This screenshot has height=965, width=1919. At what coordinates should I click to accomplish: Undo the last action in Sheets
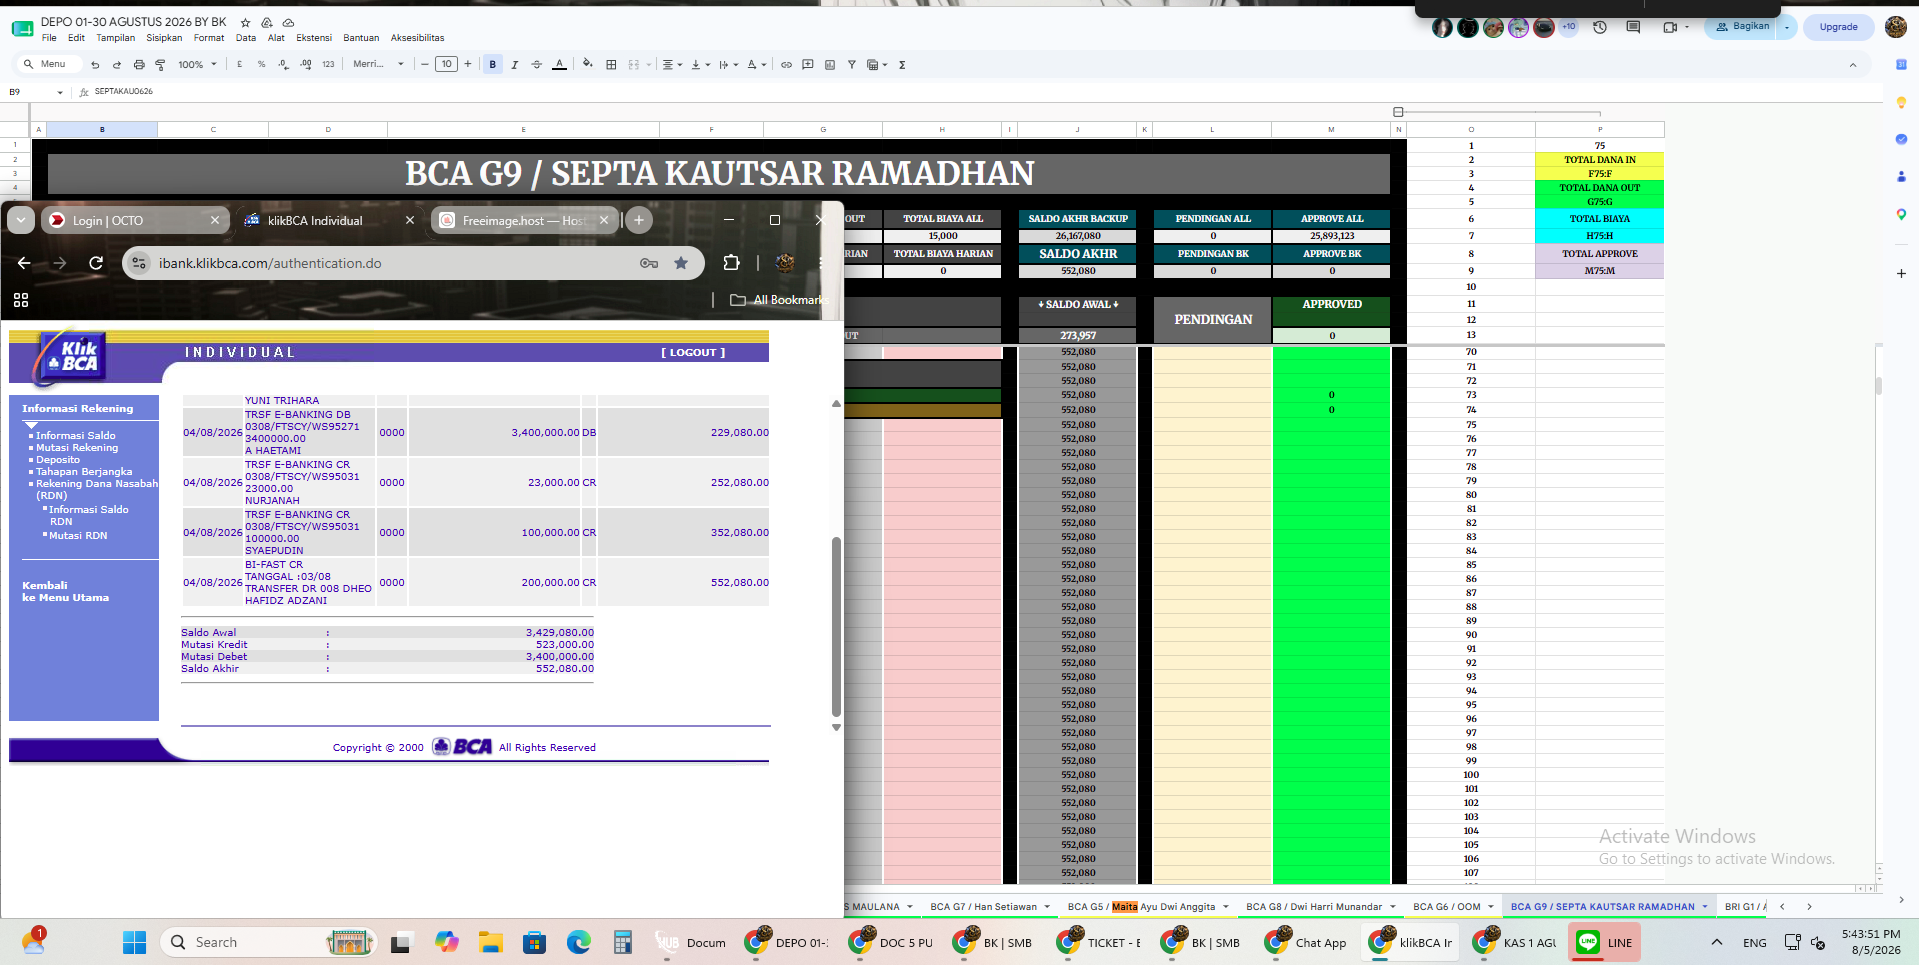95,64
